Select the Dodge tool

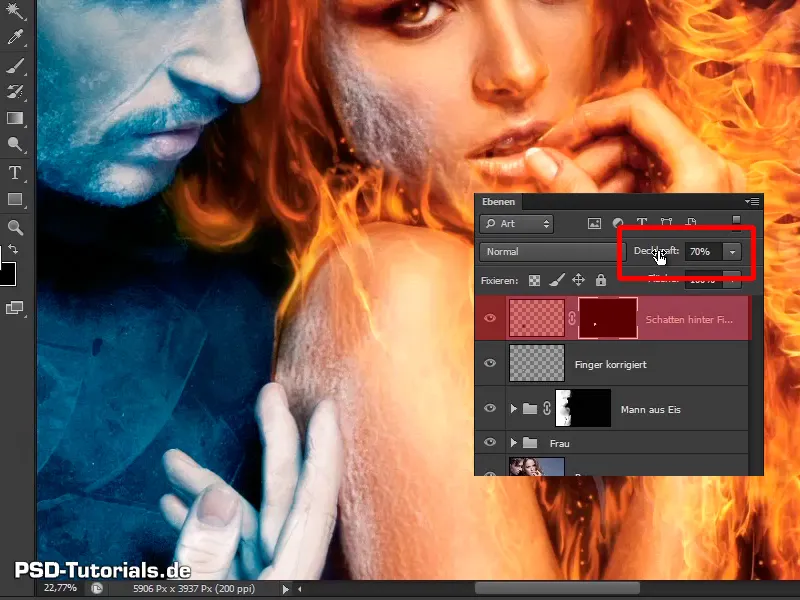15,145
